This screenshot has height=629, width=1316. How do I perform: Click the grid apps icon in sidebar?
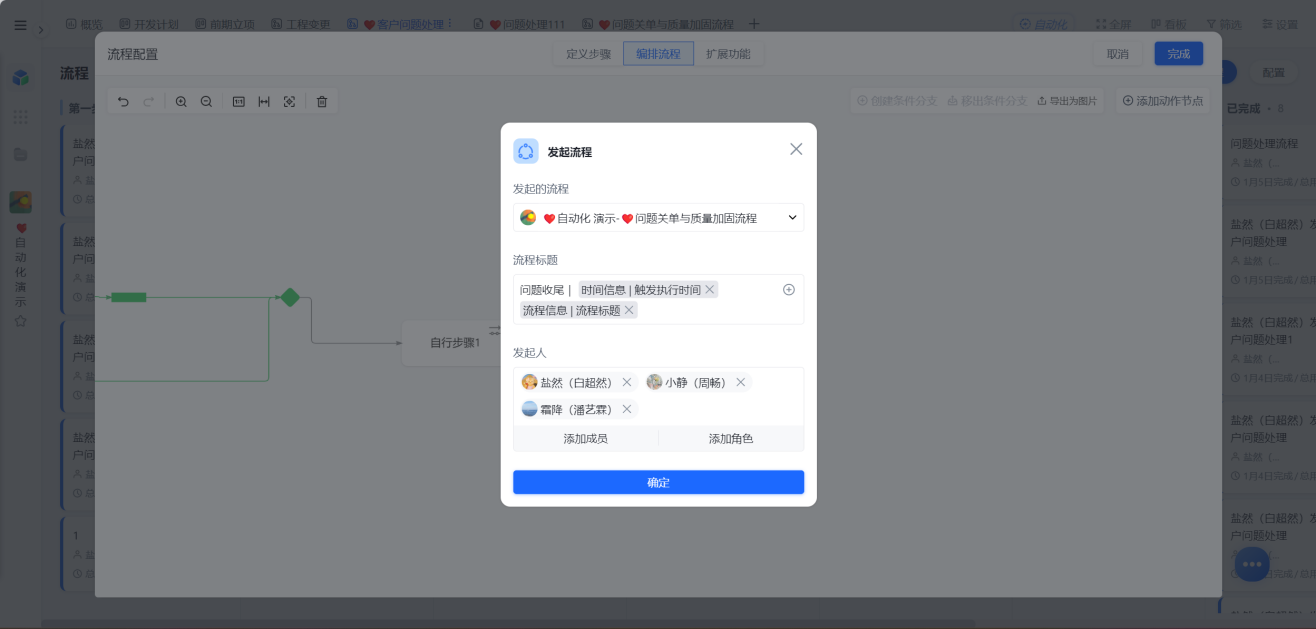point(20,117)
